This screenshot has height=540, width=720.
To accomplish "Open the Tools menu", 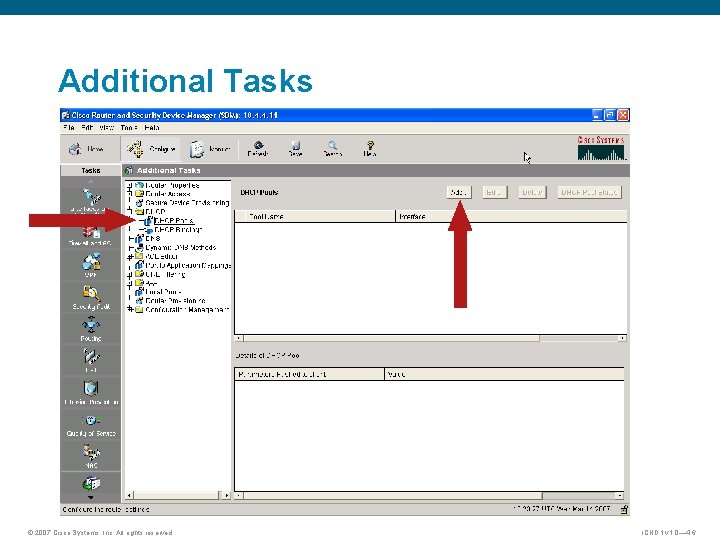I will point(129,128).
